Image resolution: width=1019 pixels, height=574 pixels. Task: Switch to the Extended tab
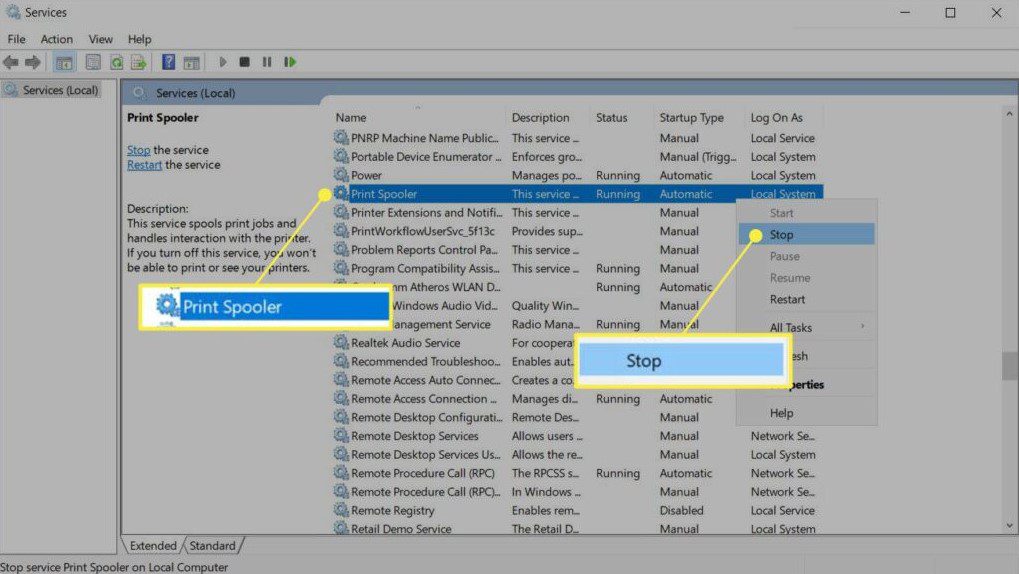[153, 545]
